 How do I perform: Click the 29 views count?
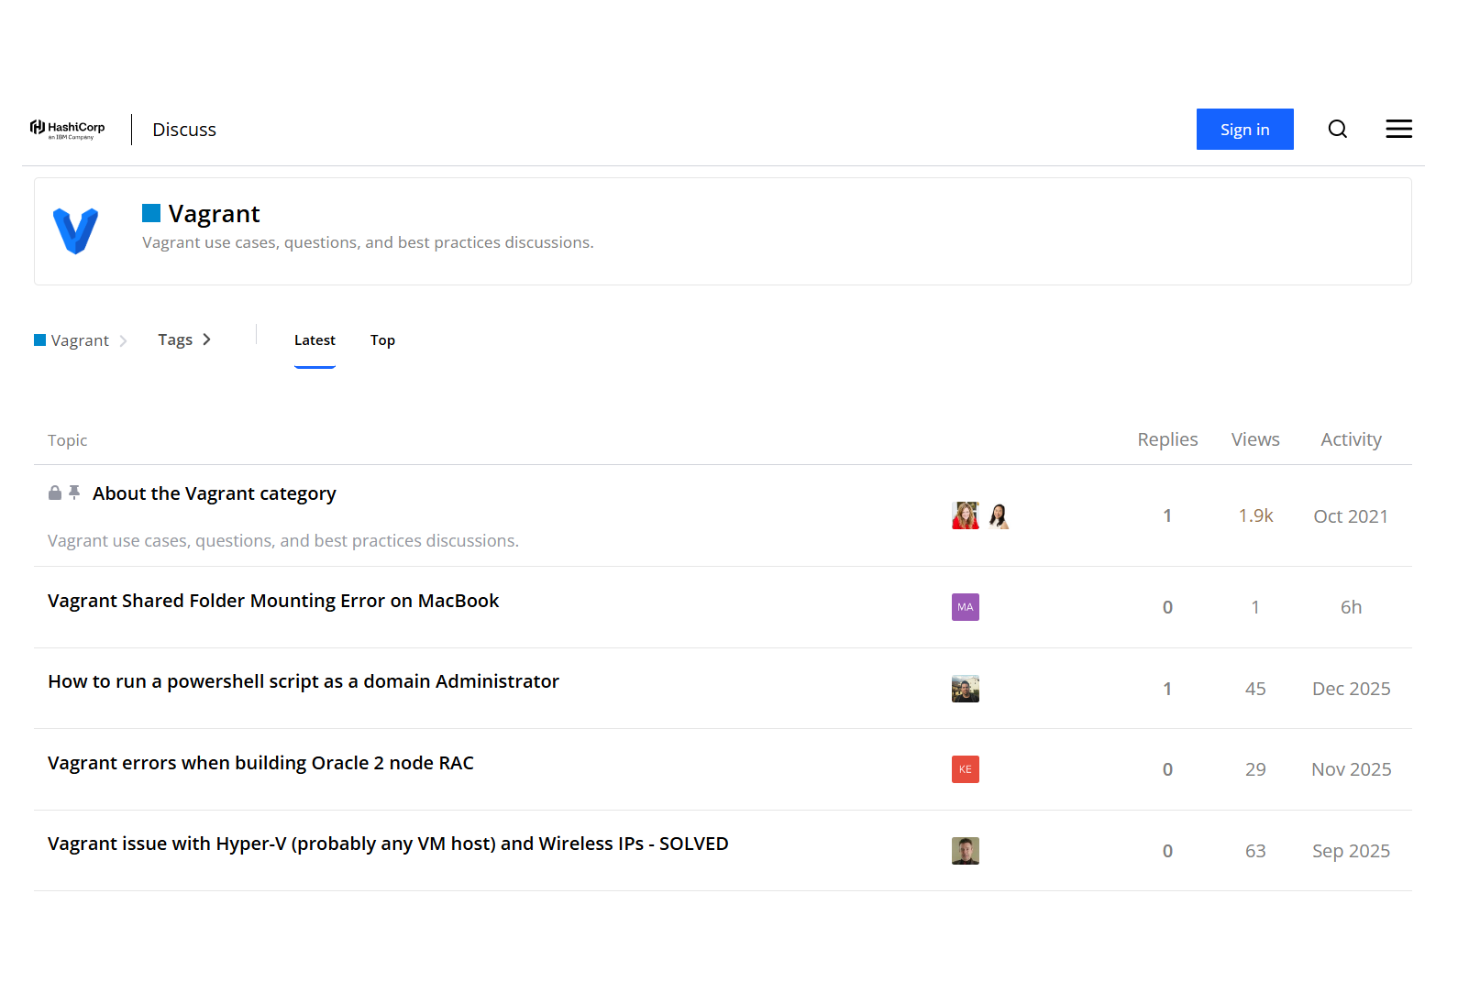[1255, 770]
